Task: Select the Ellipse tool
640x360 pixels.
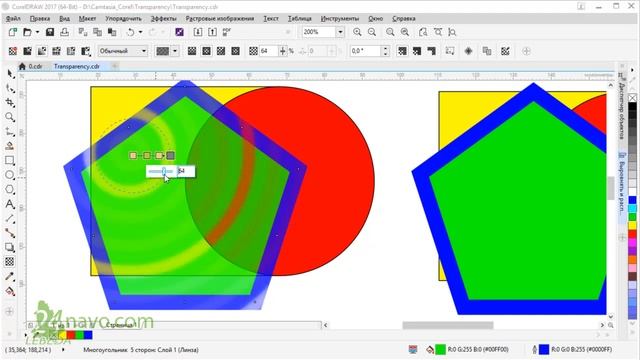Action: click(10, 175)
